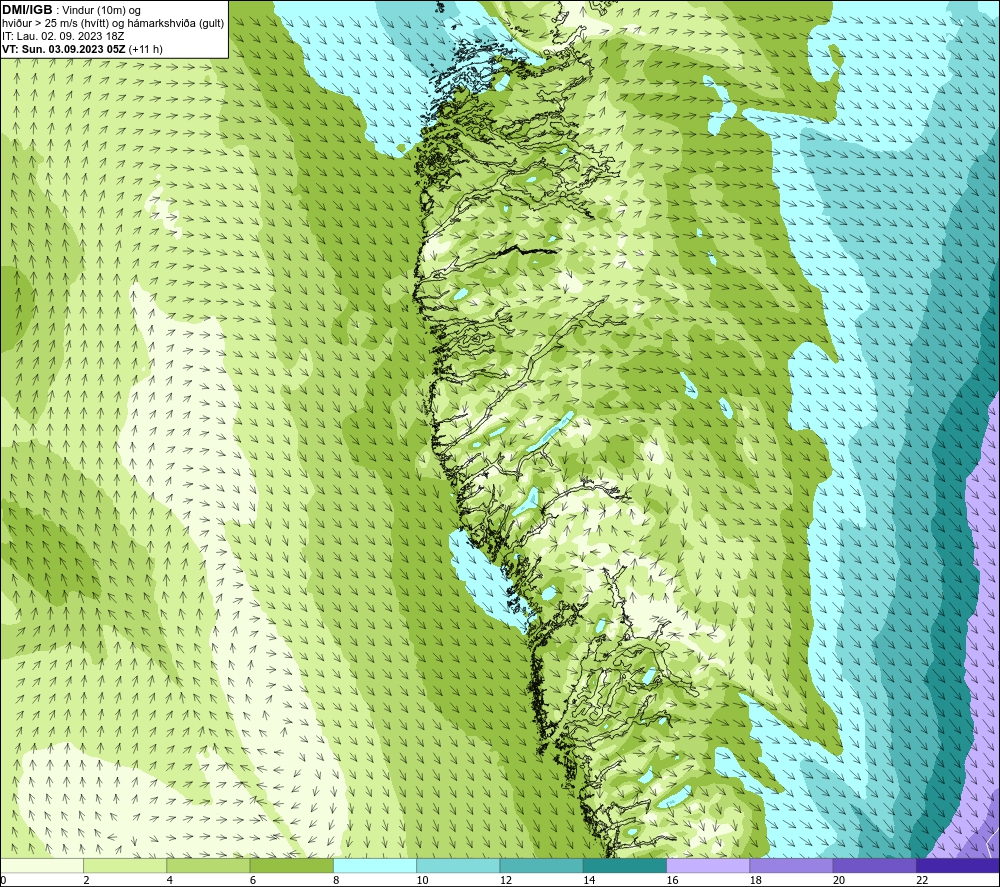This screenshot has width=1000, height=887.
Task: Click the 10–12 m/s turquoise legend swatch
Action: coord(458,865)
